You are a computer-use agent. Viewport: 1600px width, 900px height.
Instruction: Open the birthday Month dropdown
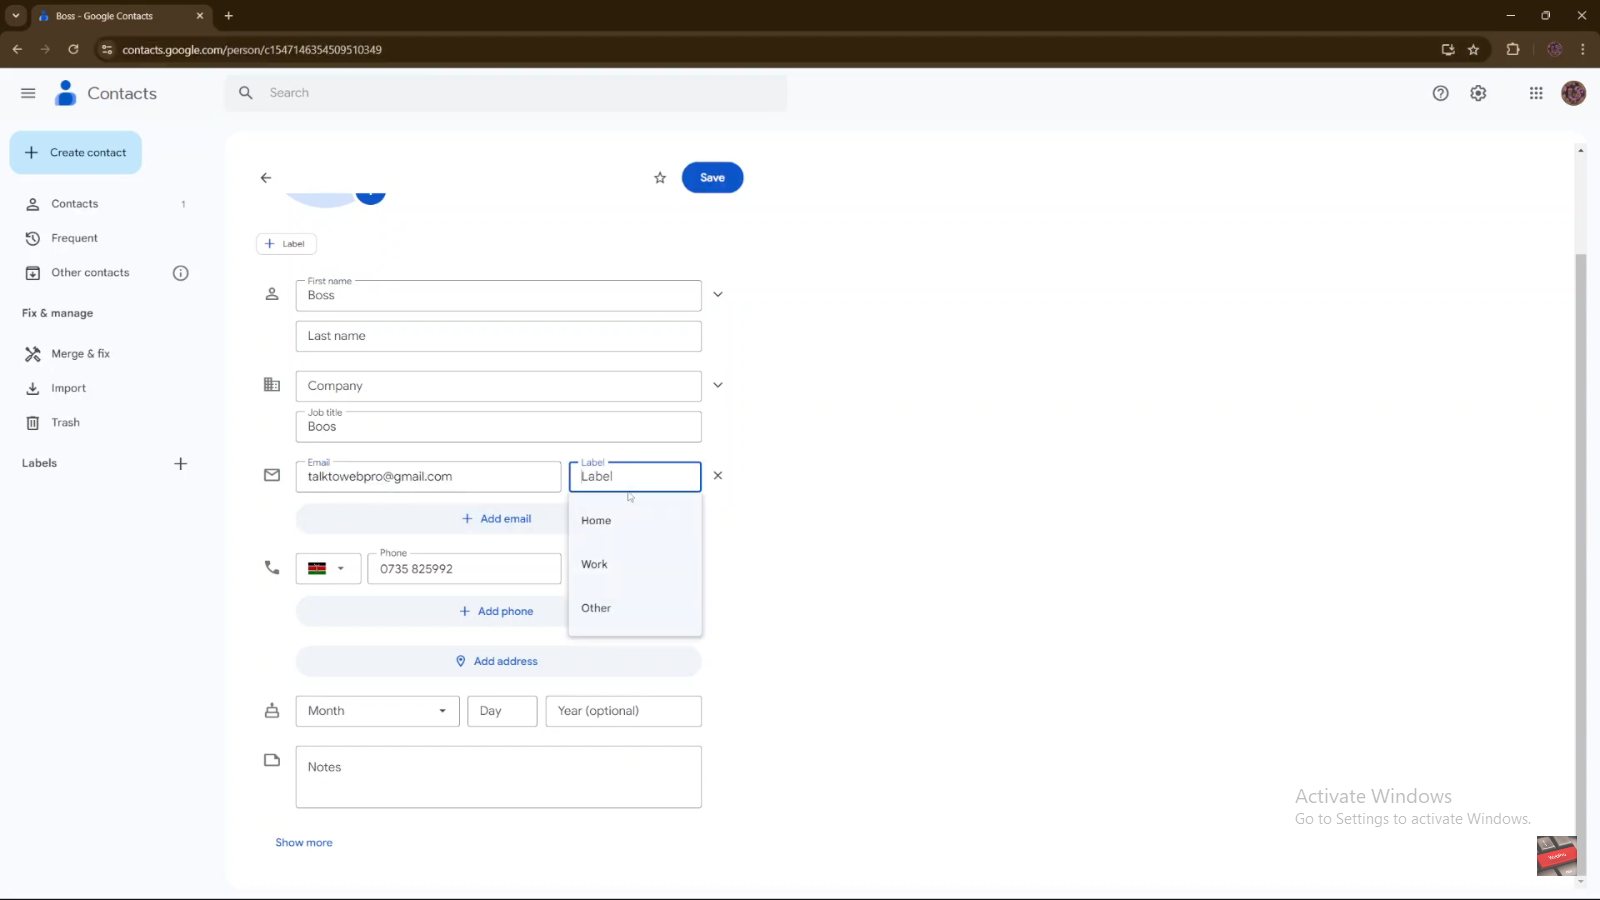pos(377,711)
